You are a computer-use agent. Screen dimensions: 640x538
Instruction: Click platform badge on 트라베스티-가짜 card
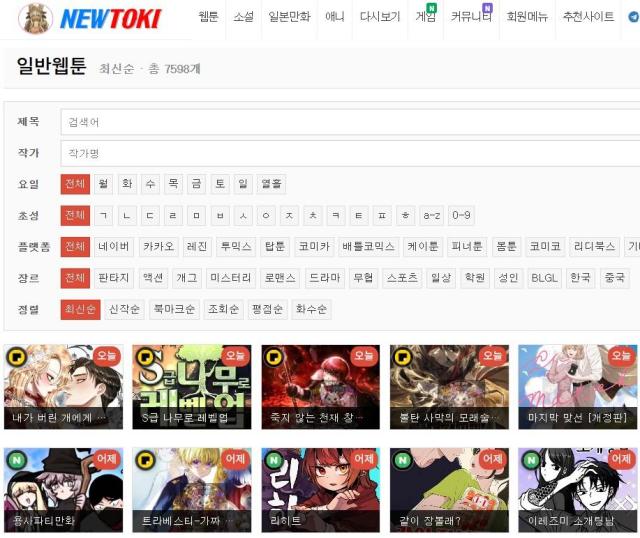click(145, 460)
